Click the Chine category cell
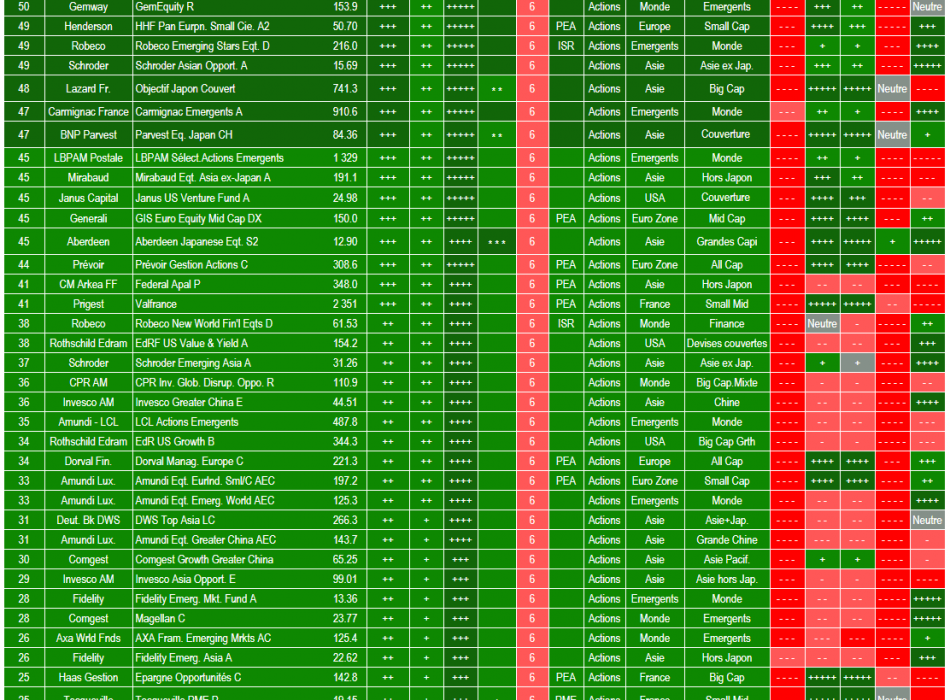 727,402
